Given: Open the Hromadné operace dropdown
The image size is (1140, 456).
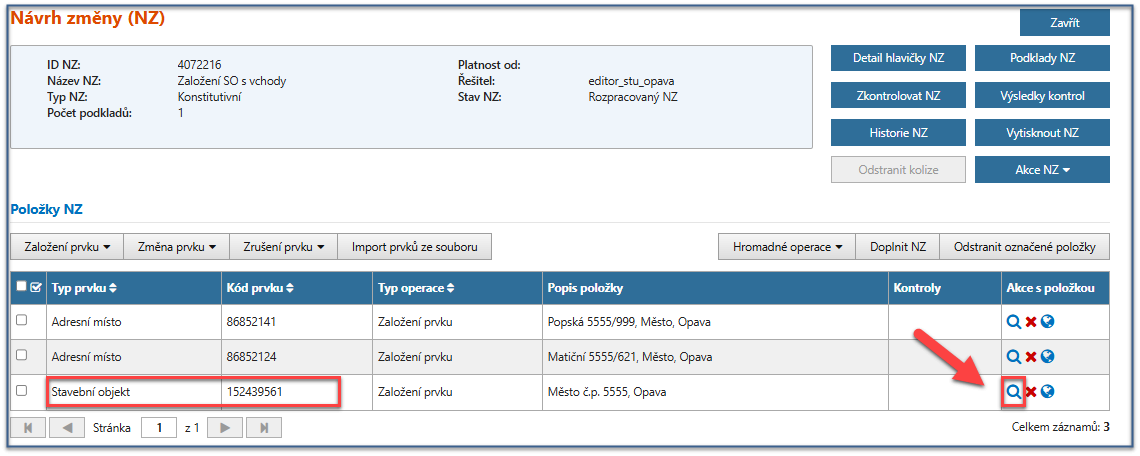Looking at the screenshot, I should [x=788, y=246].
